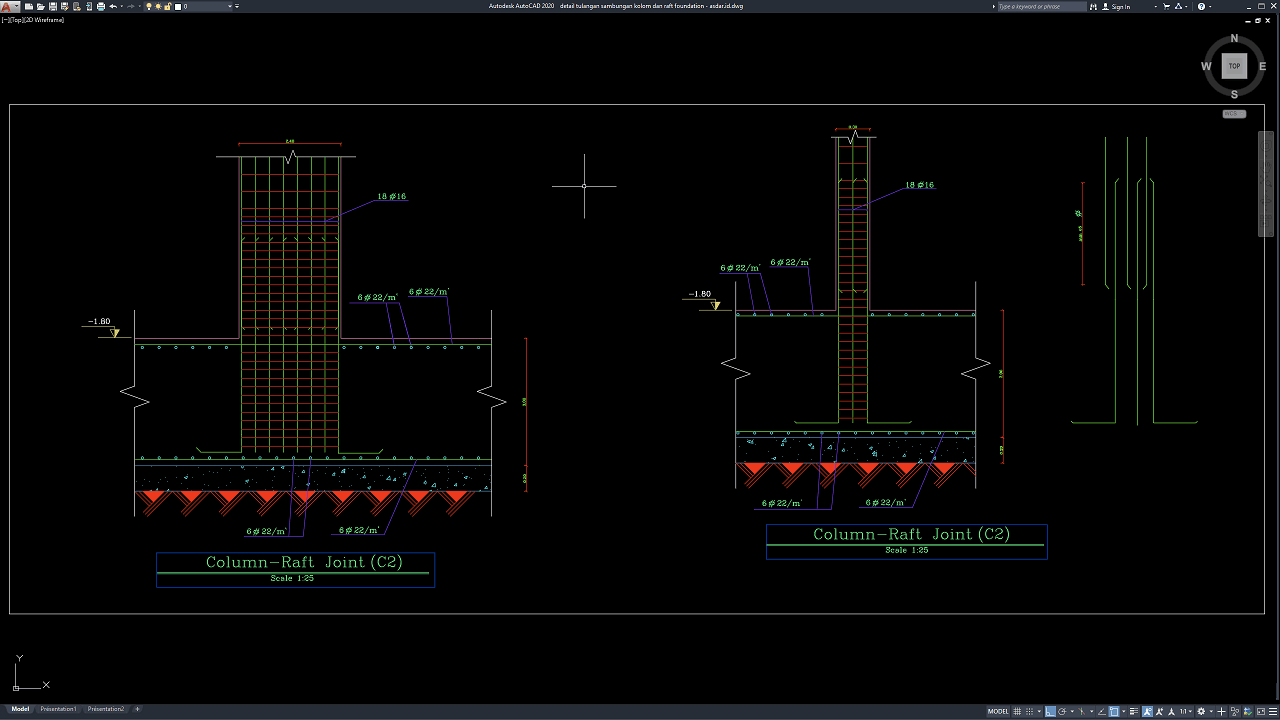This screenshot has height=720, width=1280.
Task: Switch to the Présentation2 layout tab
Action: coord(106,709)
